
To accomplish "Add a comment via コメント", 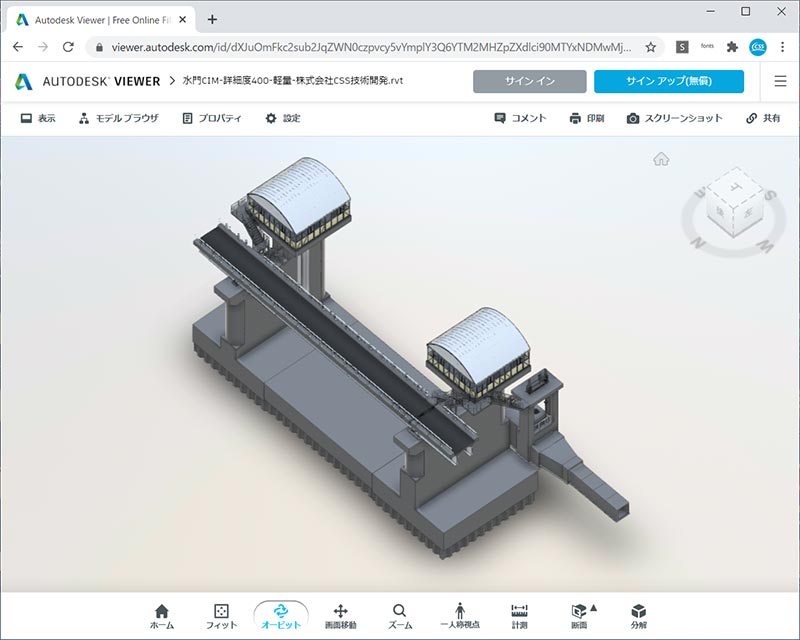I will [x=520, y=118].
